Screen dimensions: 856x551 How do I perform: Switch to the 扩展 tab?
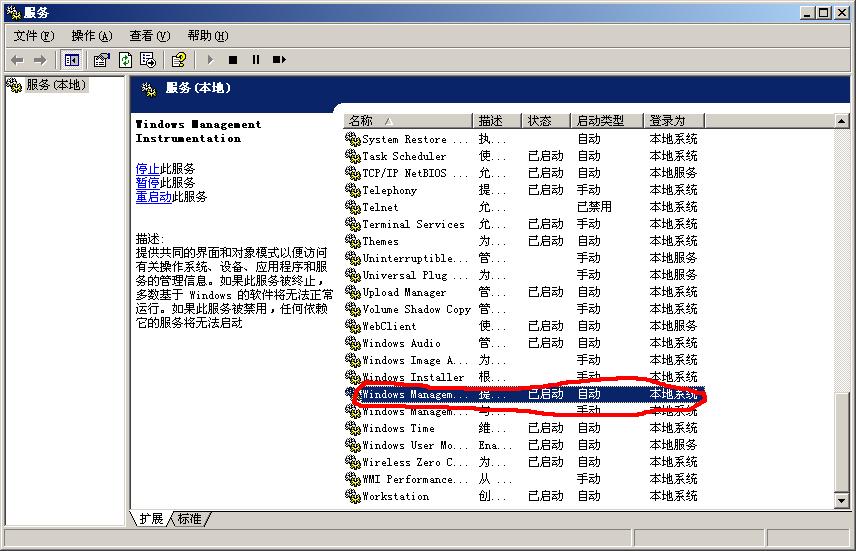click(x=151, y=518)
